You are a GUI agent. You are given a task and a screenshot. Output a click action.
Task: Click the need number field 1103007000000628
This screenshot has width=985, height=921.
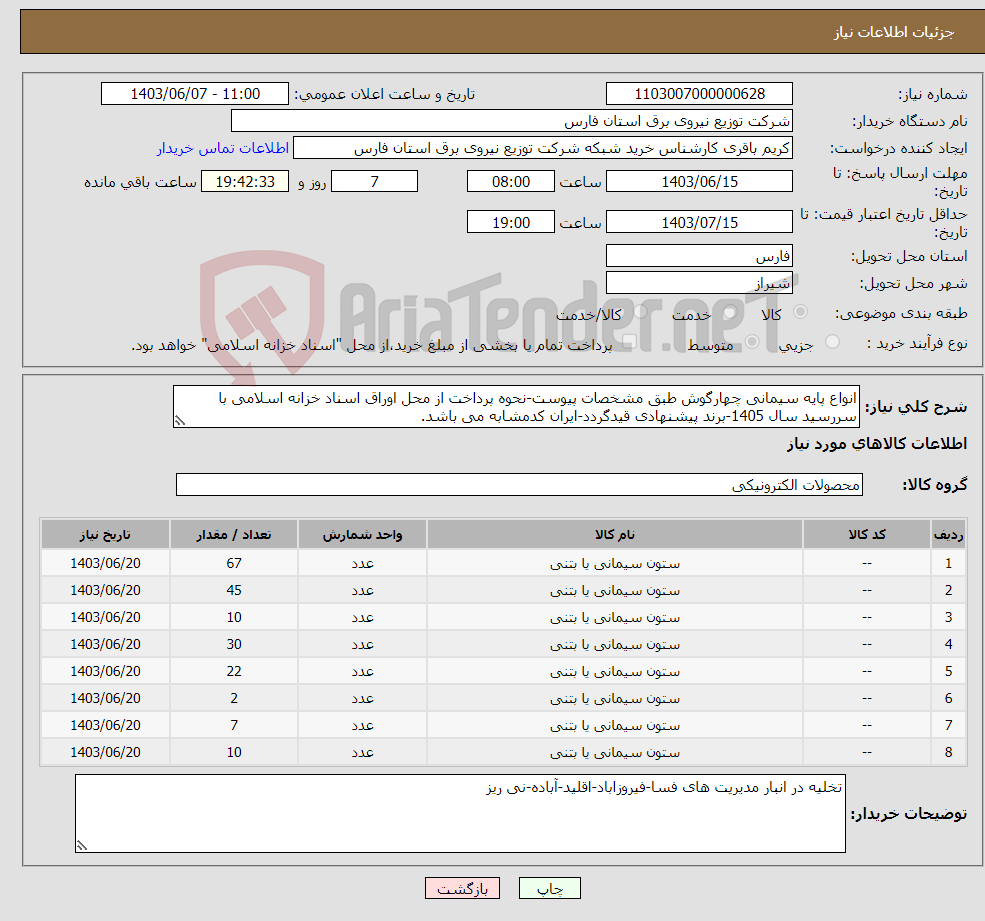(x=699, y=94)
